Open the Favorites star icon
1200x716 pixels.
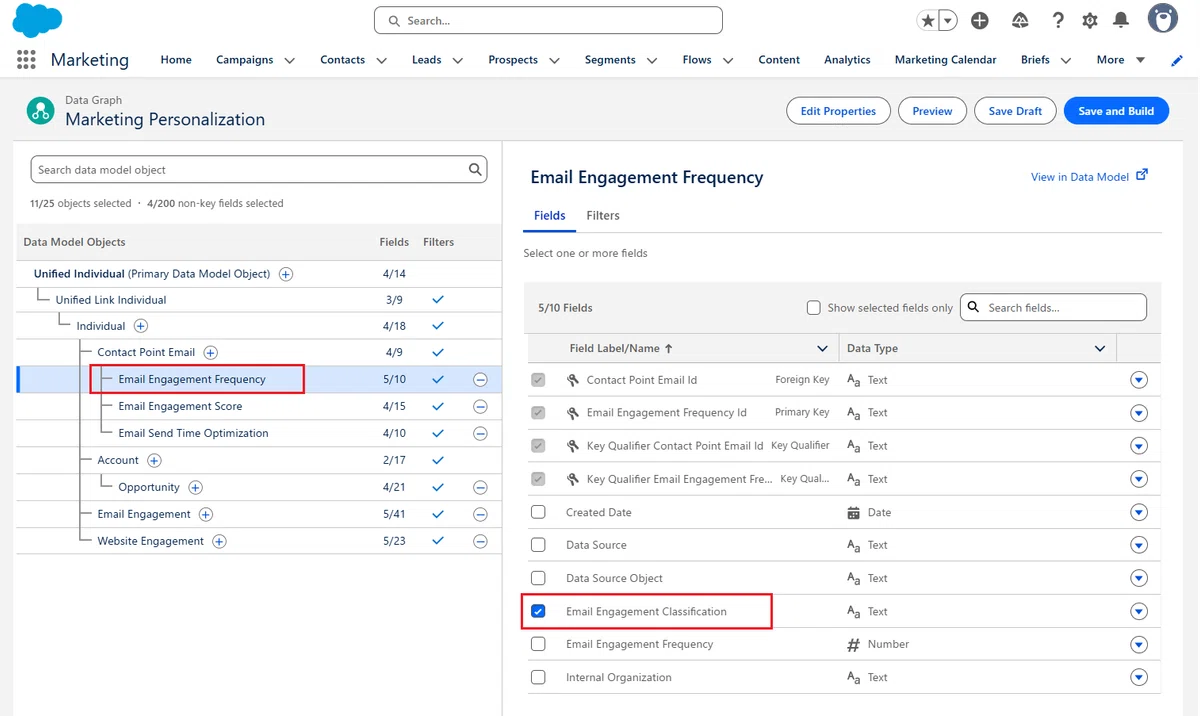pos(928,20)
